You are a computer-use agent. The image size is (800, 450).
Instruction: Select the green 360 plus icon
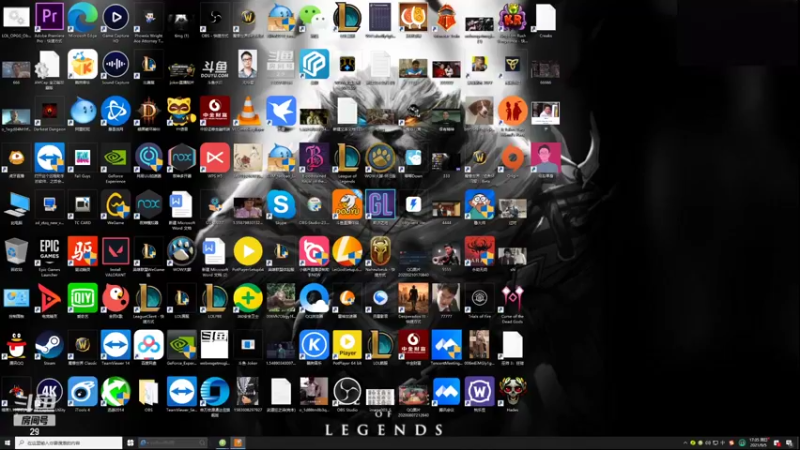tap(248, 298)
